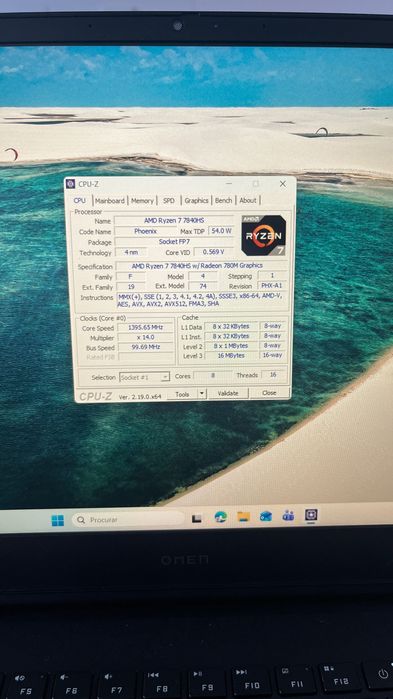Open Outlook from the taskbar
This screenshot has width=393, height=699.
coord(266,516)
